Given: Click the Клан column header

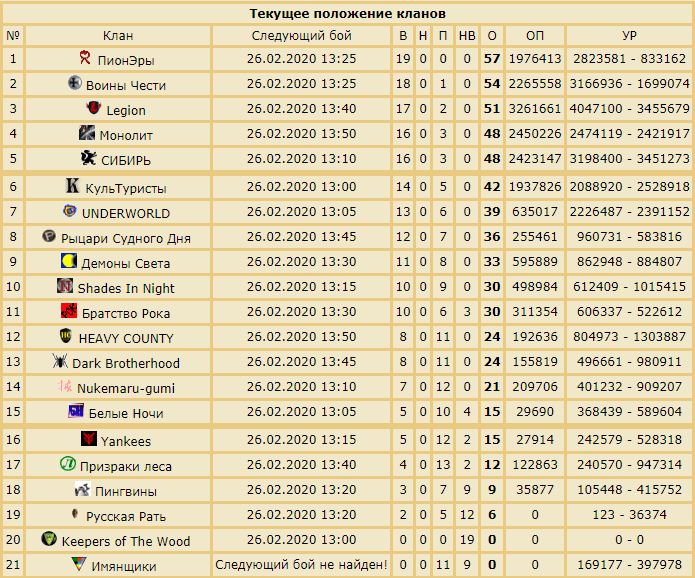Looking at the screenshot, I should [x=118, y=35].
